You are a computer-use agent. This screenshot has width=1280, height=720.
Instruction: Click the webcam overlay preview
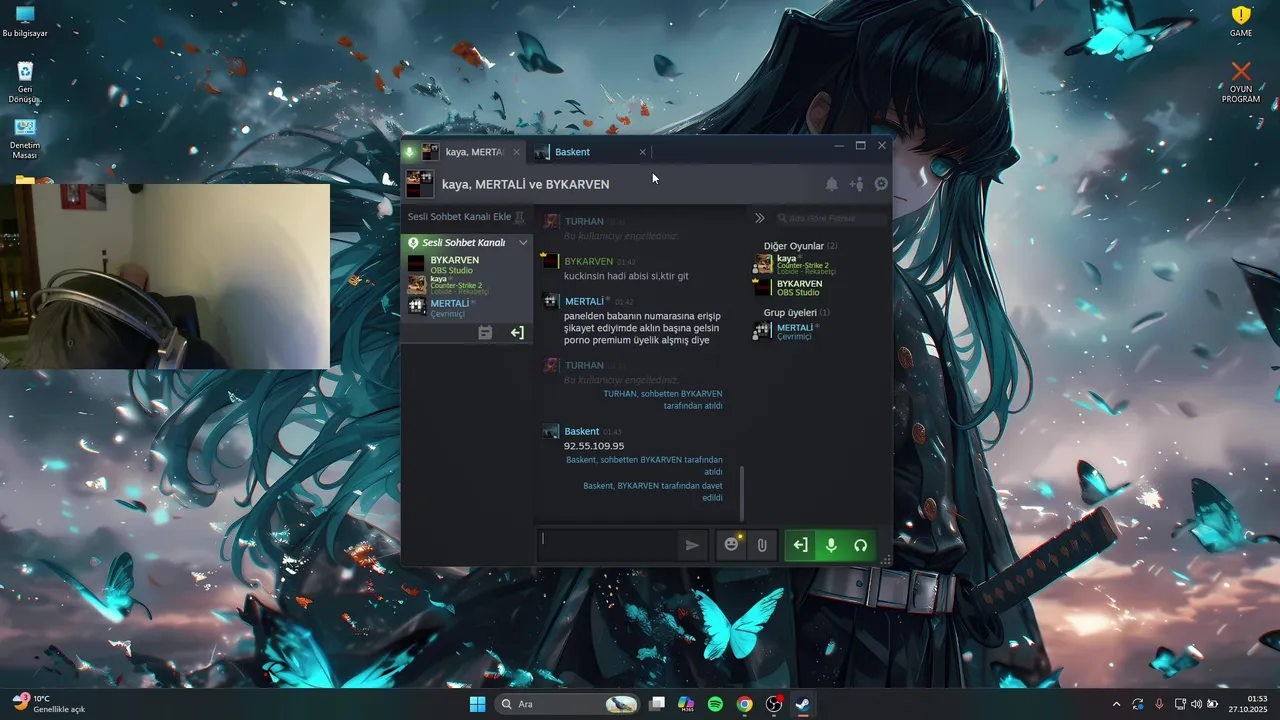pyautogui.click(x=165, y=276)
